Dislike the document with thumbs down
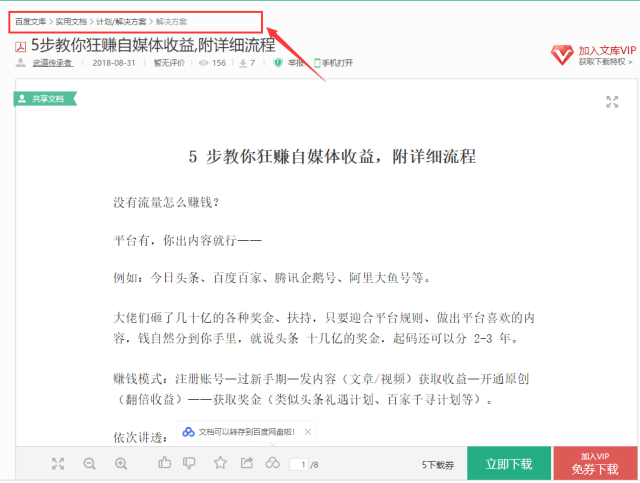 [189, 463]
